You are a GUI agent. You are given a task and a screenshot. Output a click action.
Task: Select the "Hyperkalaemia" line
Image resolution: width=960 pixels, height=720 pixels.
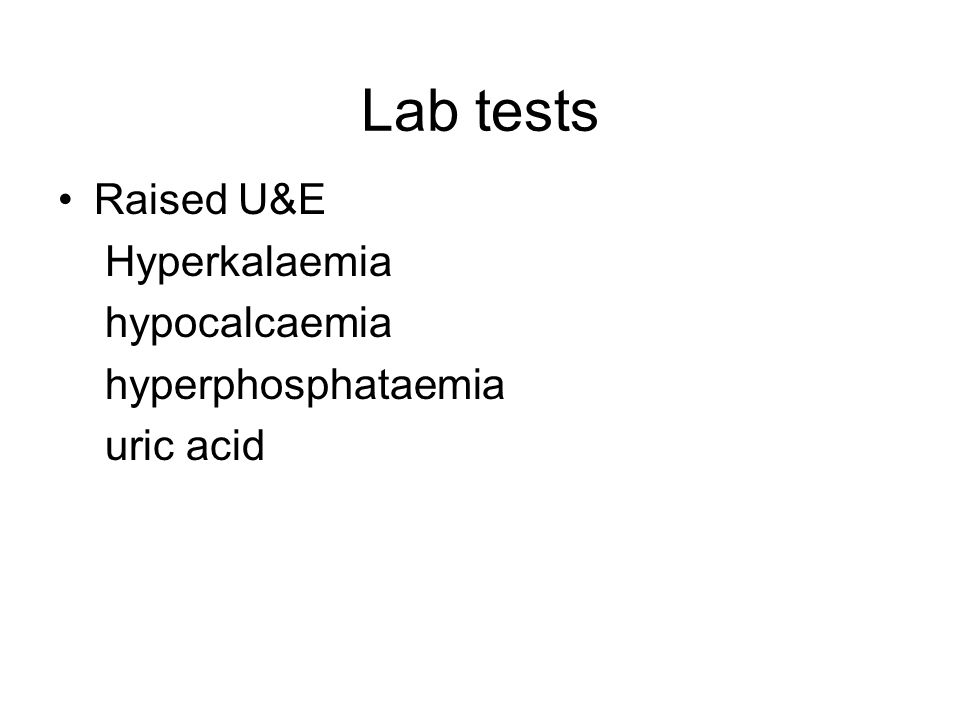[x=248, y=263]
